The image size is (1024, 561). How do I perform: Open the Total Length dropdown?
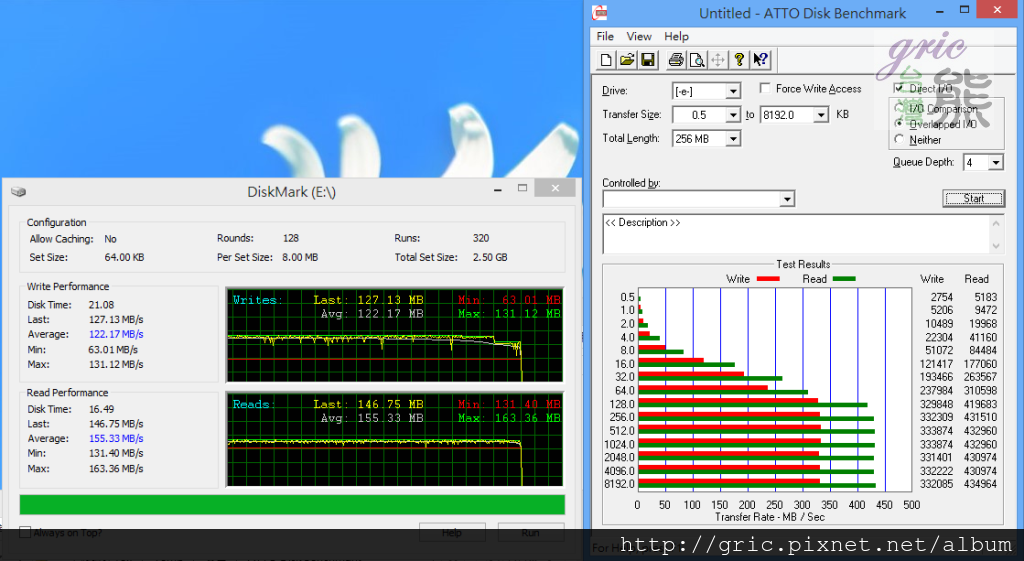pyautogui.click(x=733, y=138)
